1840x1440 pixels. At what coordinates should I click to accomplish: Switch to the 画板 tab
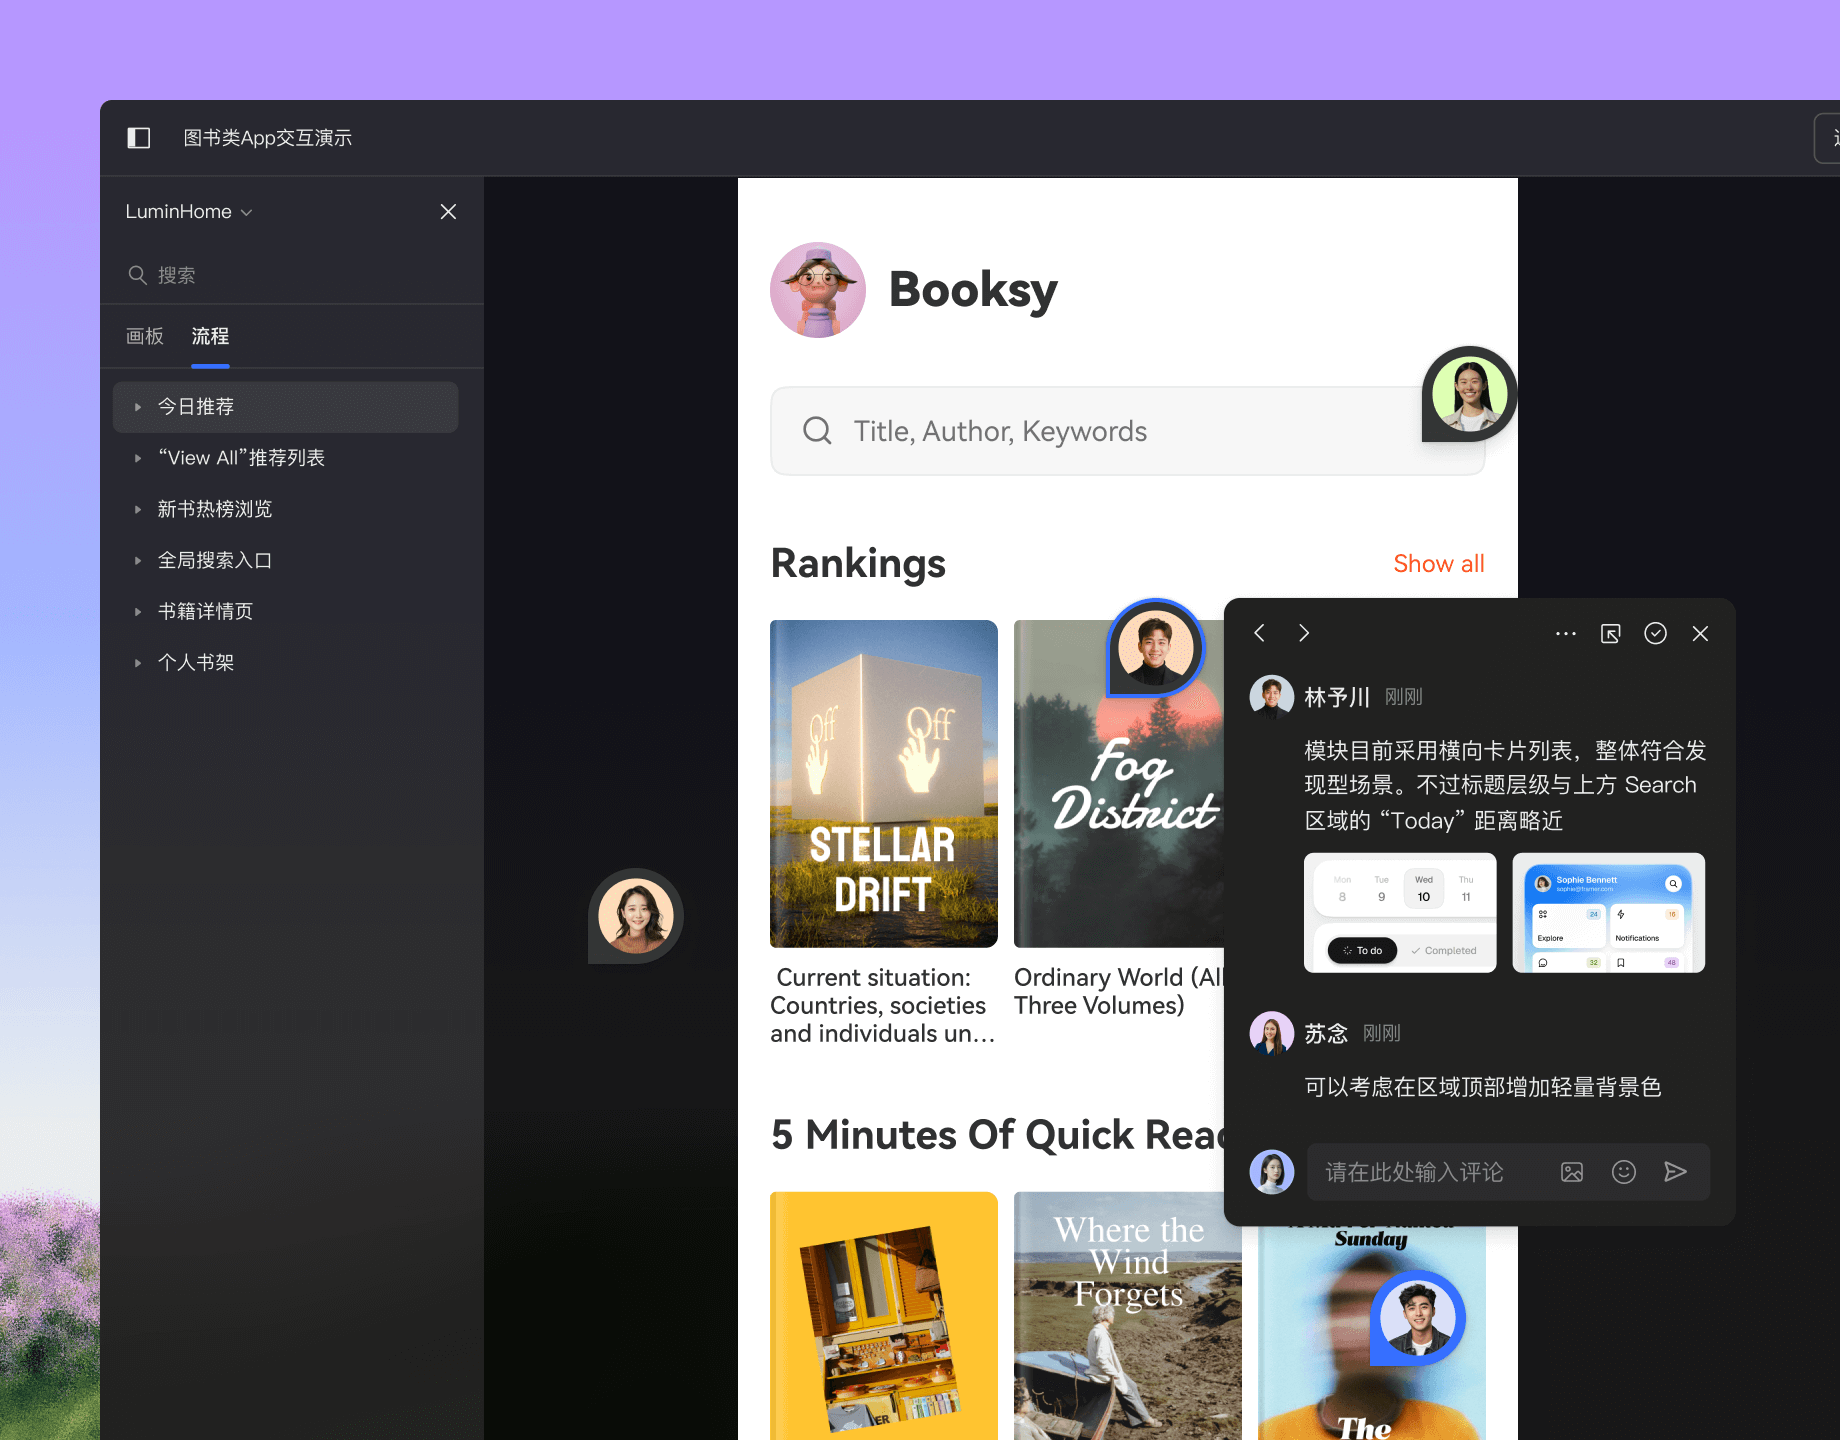click(x=145, y=336)
